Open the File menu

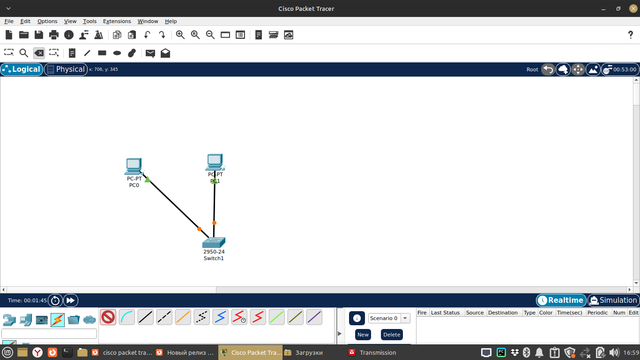point(9,21)
